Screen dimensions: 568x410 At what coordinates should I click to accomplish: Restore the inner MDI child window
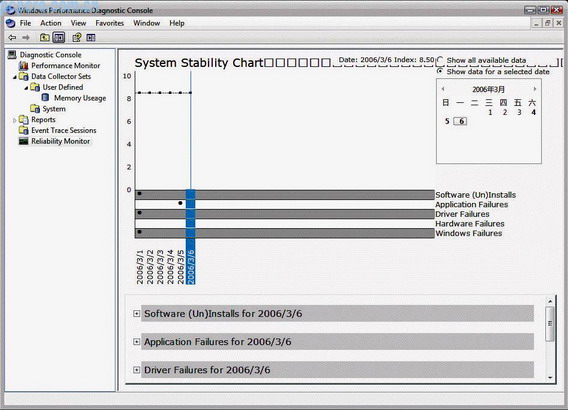547,23
